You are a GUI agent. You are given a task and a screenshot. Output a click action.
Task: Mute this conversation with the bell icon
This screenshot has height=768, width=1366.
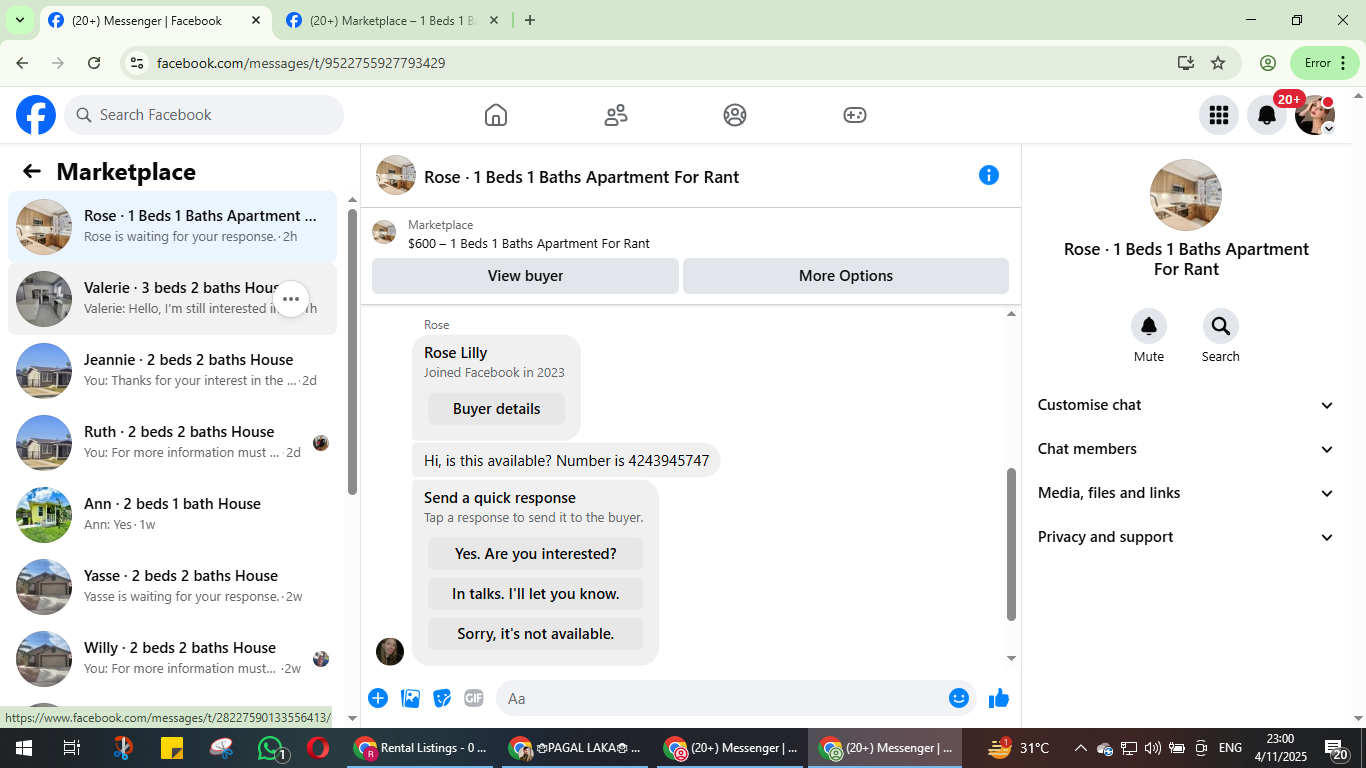point(1149,326)
